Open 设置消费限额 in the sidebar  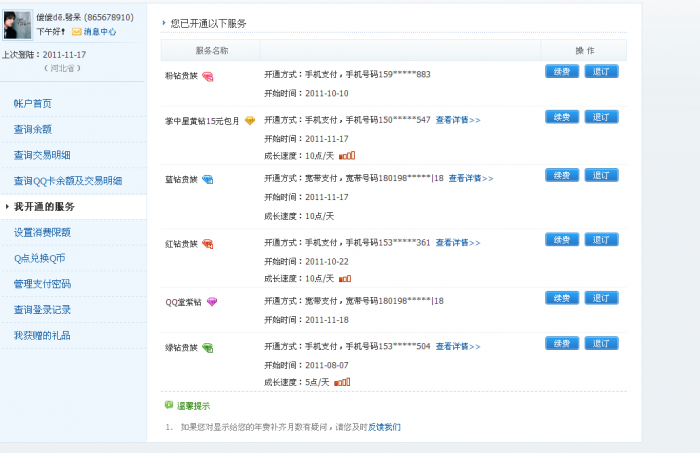coord(42,233)
